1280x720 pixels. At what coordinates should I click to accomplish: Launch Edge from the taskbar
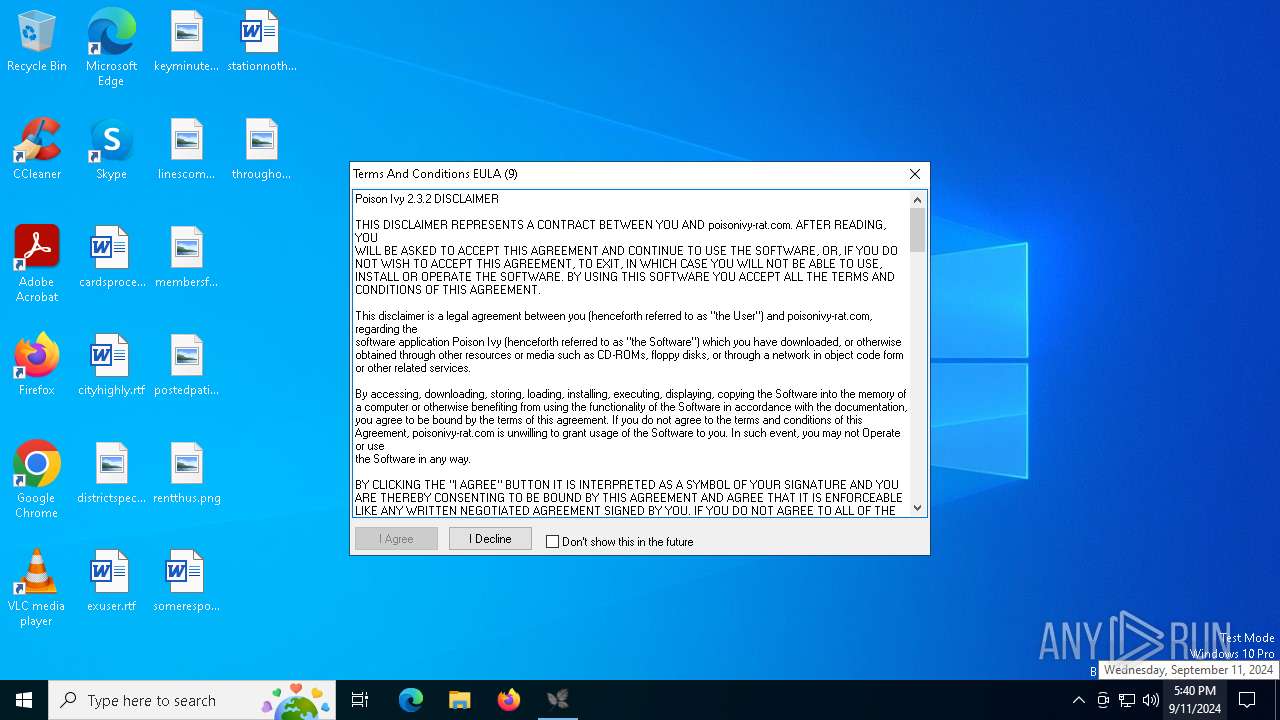[x=411, y=700]
